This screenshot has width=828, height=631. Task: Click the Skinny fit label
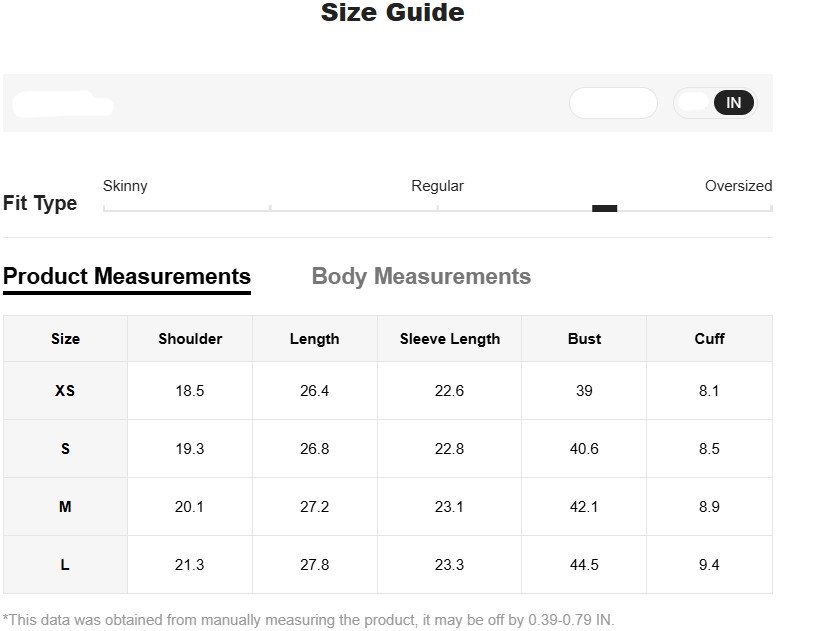coord(125,186)
